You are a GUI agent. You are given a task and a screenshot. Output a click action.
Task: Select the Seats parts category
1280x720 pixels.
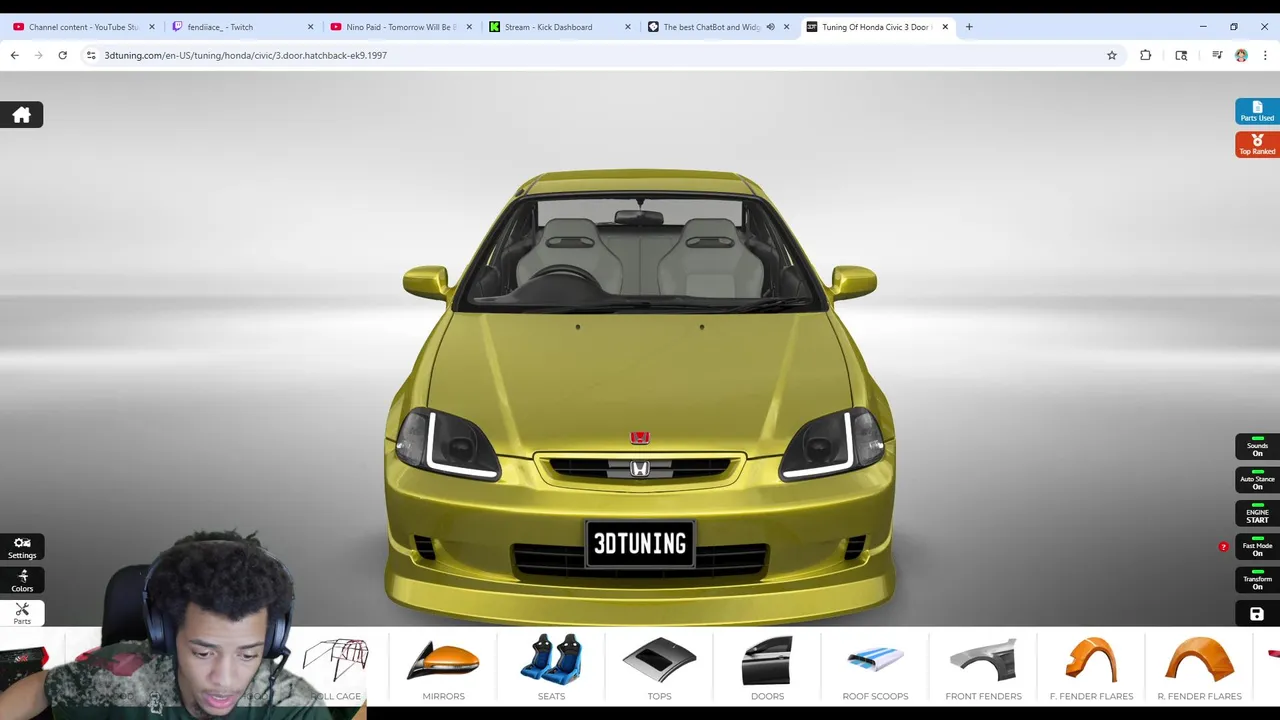coord(551,668)
